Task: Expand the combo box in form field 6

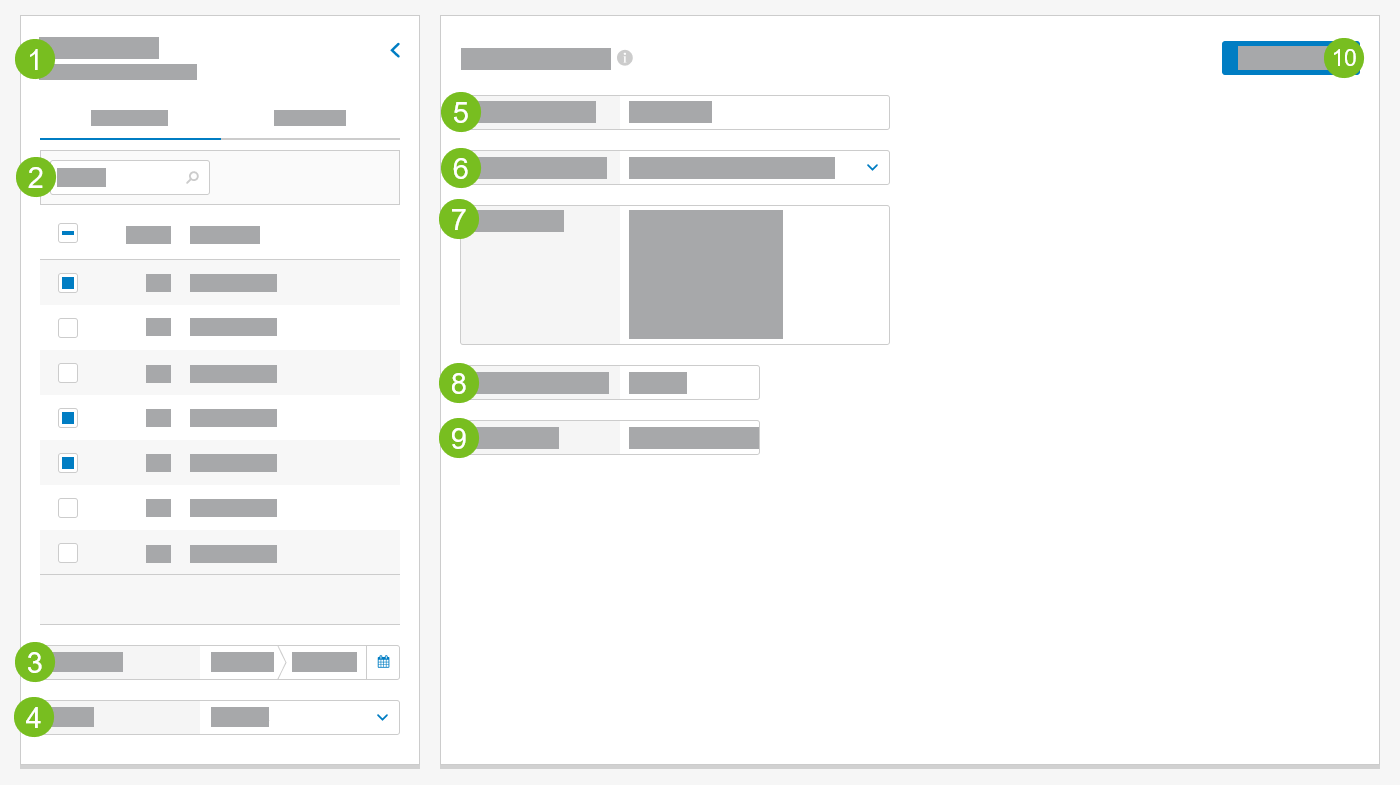Action: [x=750, y=167]
